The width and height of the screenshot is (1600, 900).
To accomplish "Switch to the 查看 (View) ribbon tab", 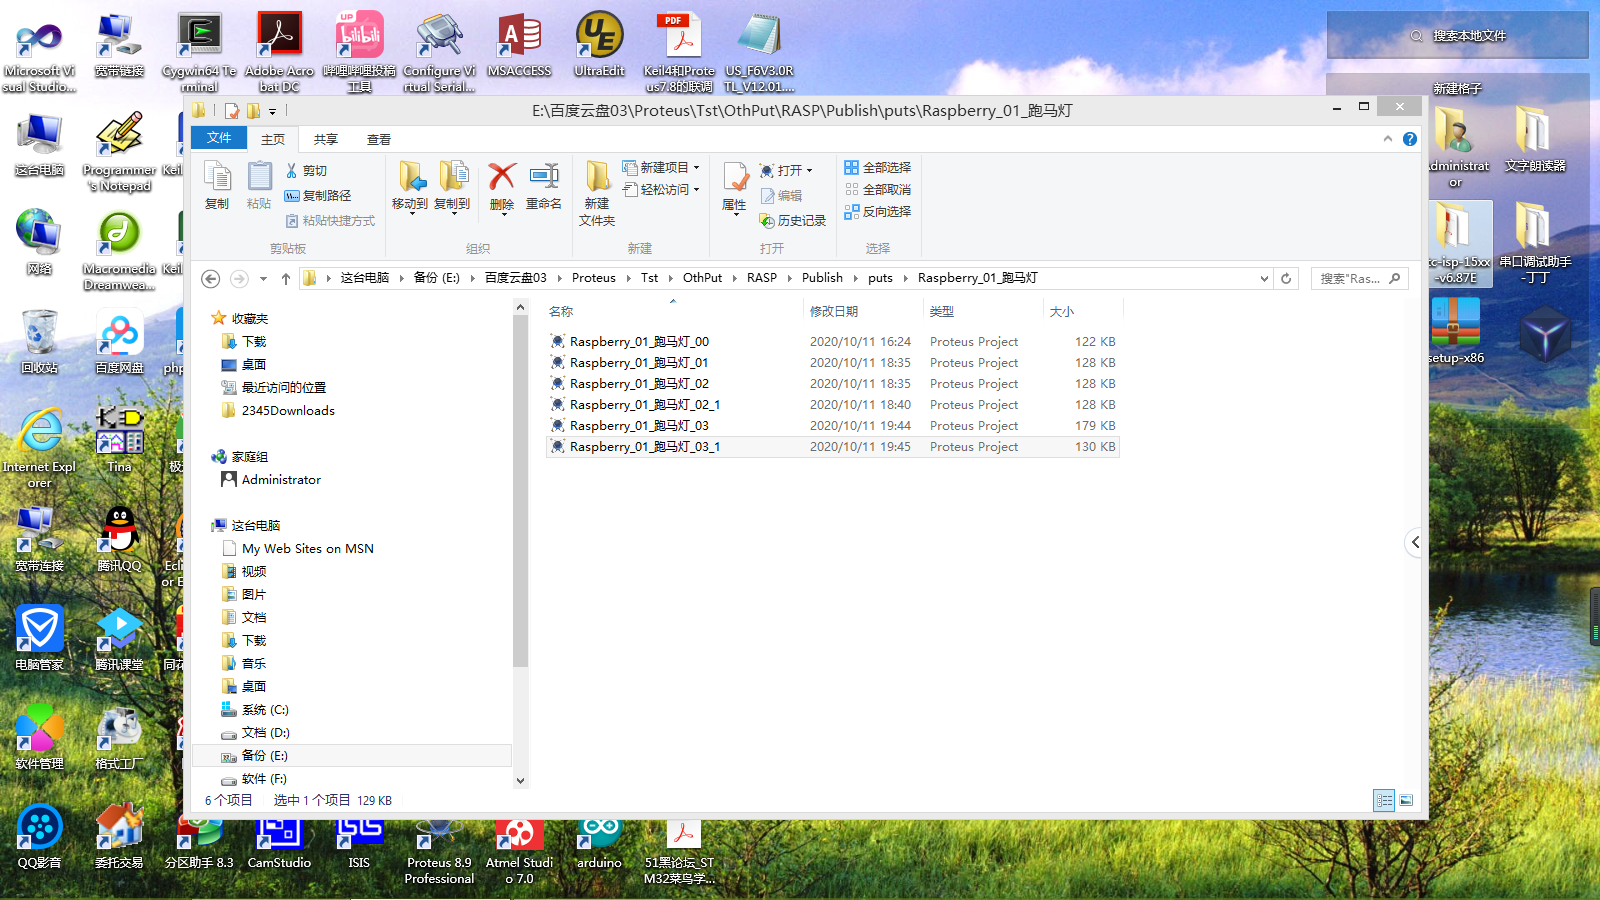I will 377,139.
